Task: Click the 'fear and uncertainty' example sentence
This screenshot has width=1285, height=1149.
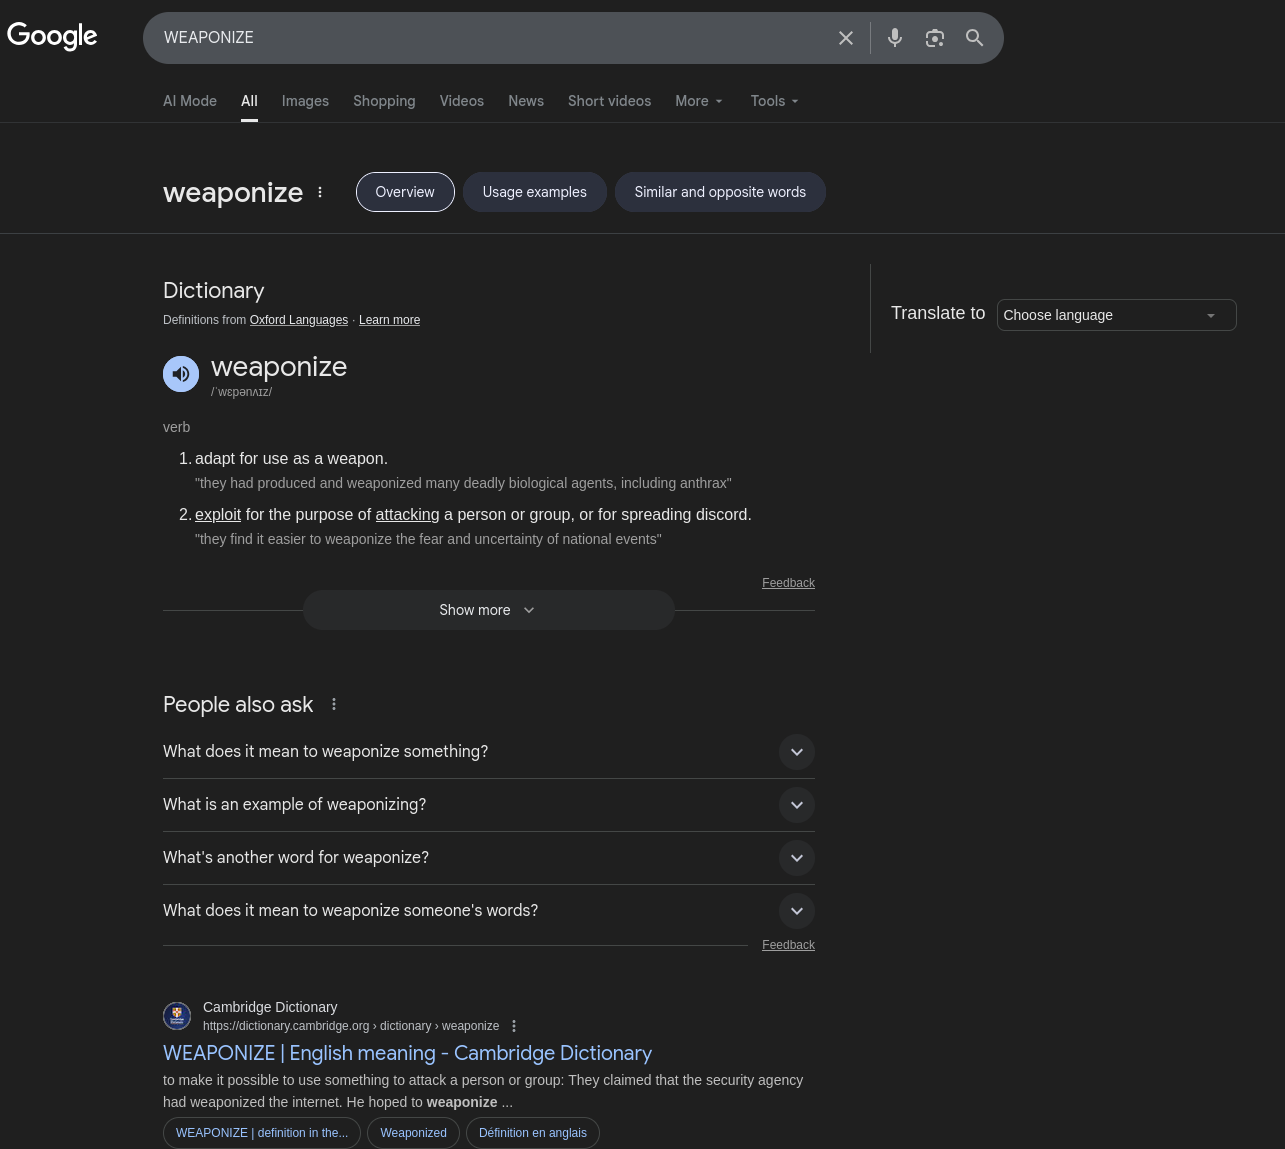Action: 428,539
